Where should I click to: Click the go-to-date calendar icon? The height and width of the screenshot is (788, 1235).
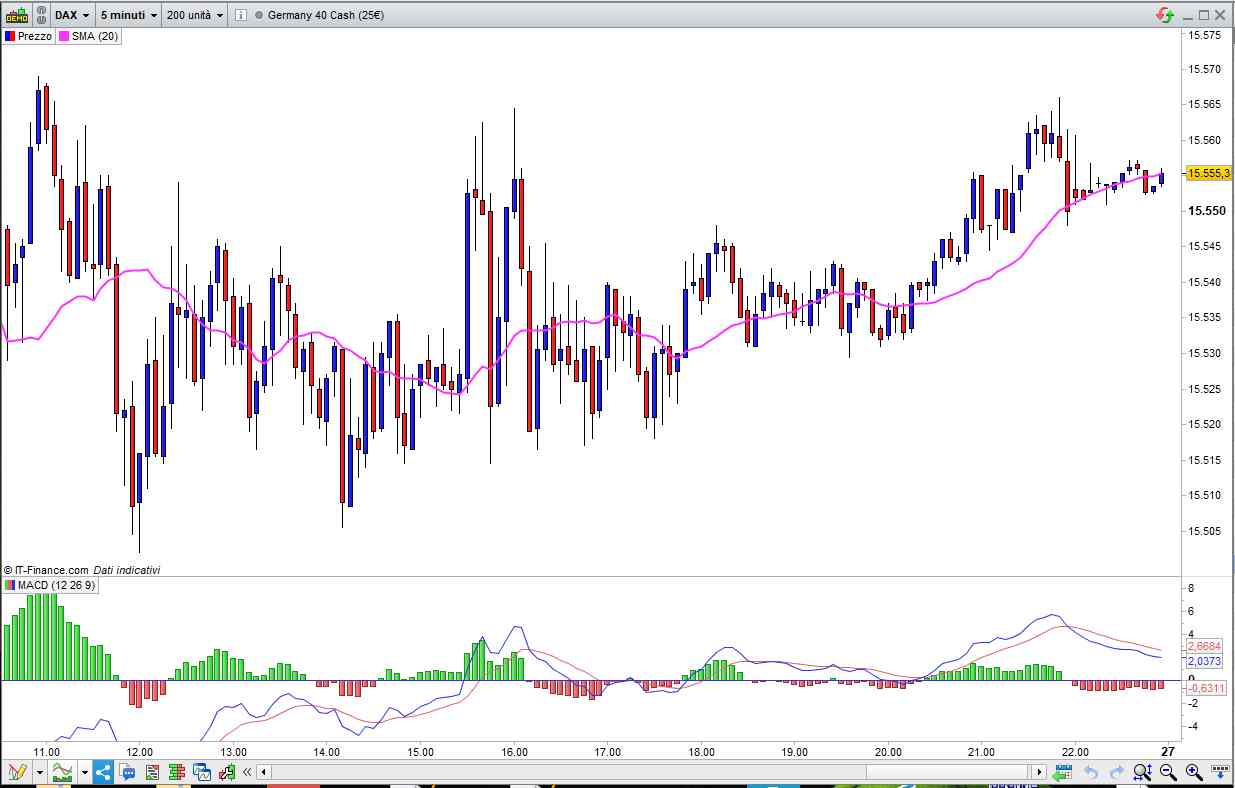tap(1064, 772)
